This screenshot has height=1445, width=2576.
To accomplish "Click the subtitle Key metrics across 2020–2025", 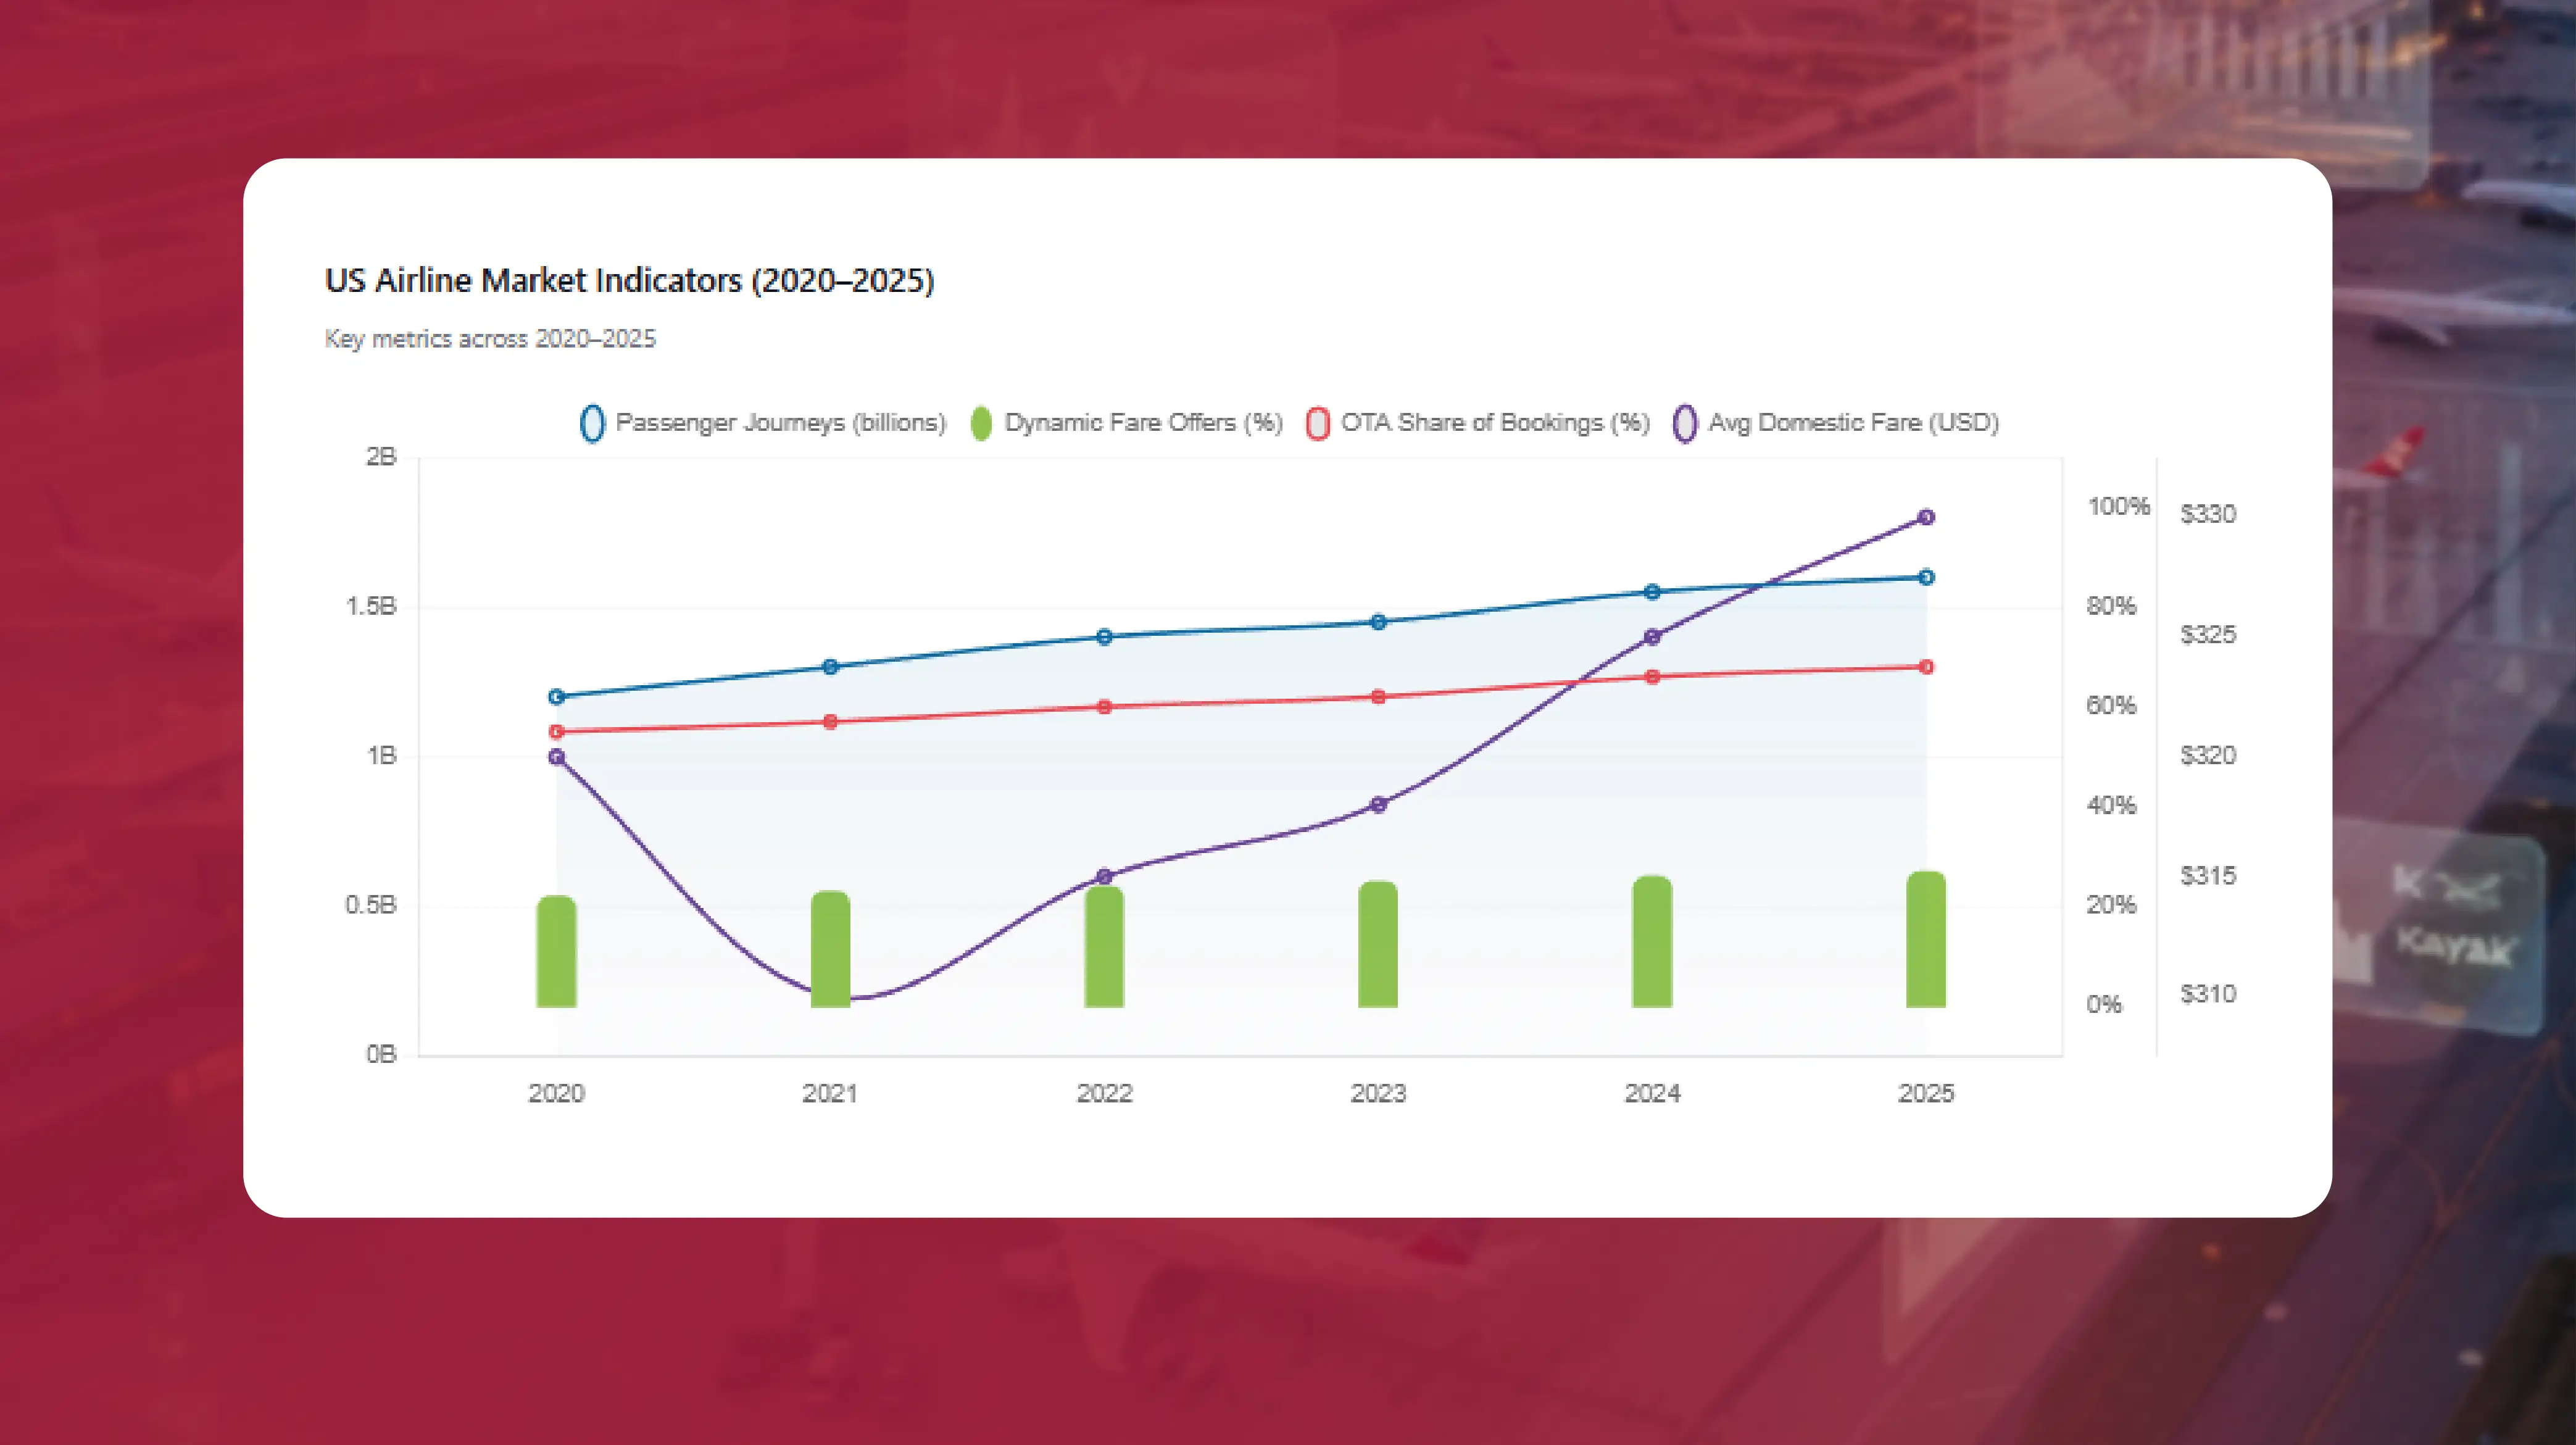I will [x=490, y=339].
